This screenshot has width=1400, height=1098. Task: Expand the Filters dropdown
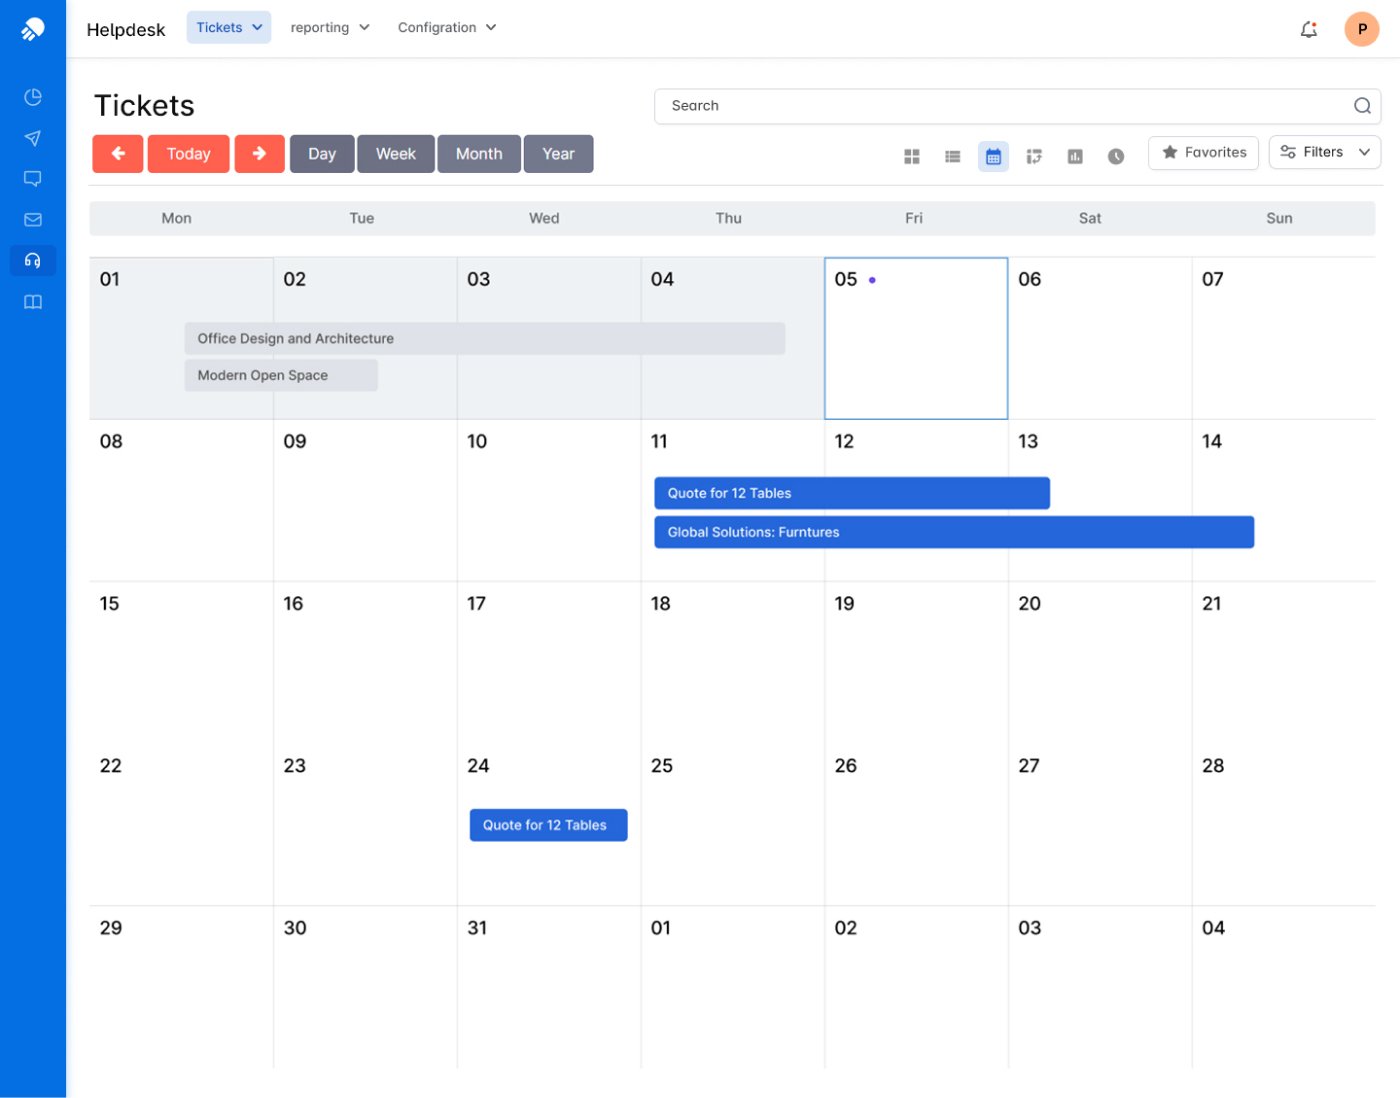[1324, 153]
